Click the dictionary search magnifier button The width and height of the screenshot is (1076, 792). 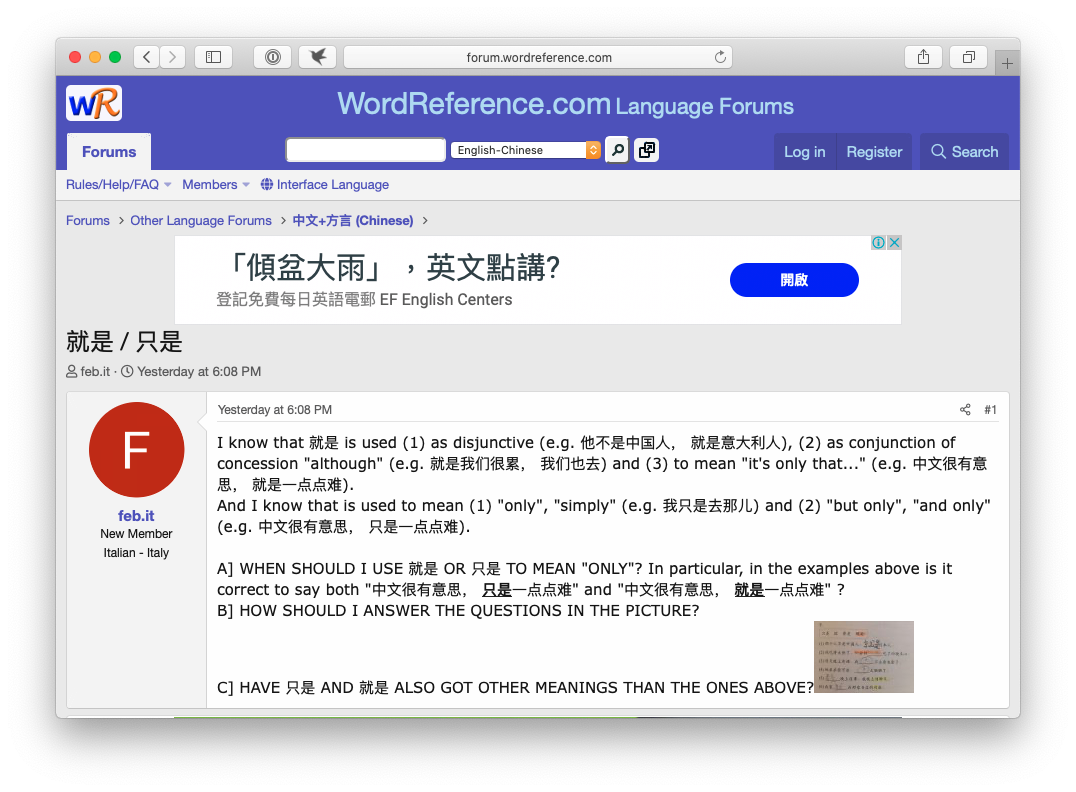pyautogui.click(x=618, y=150)
